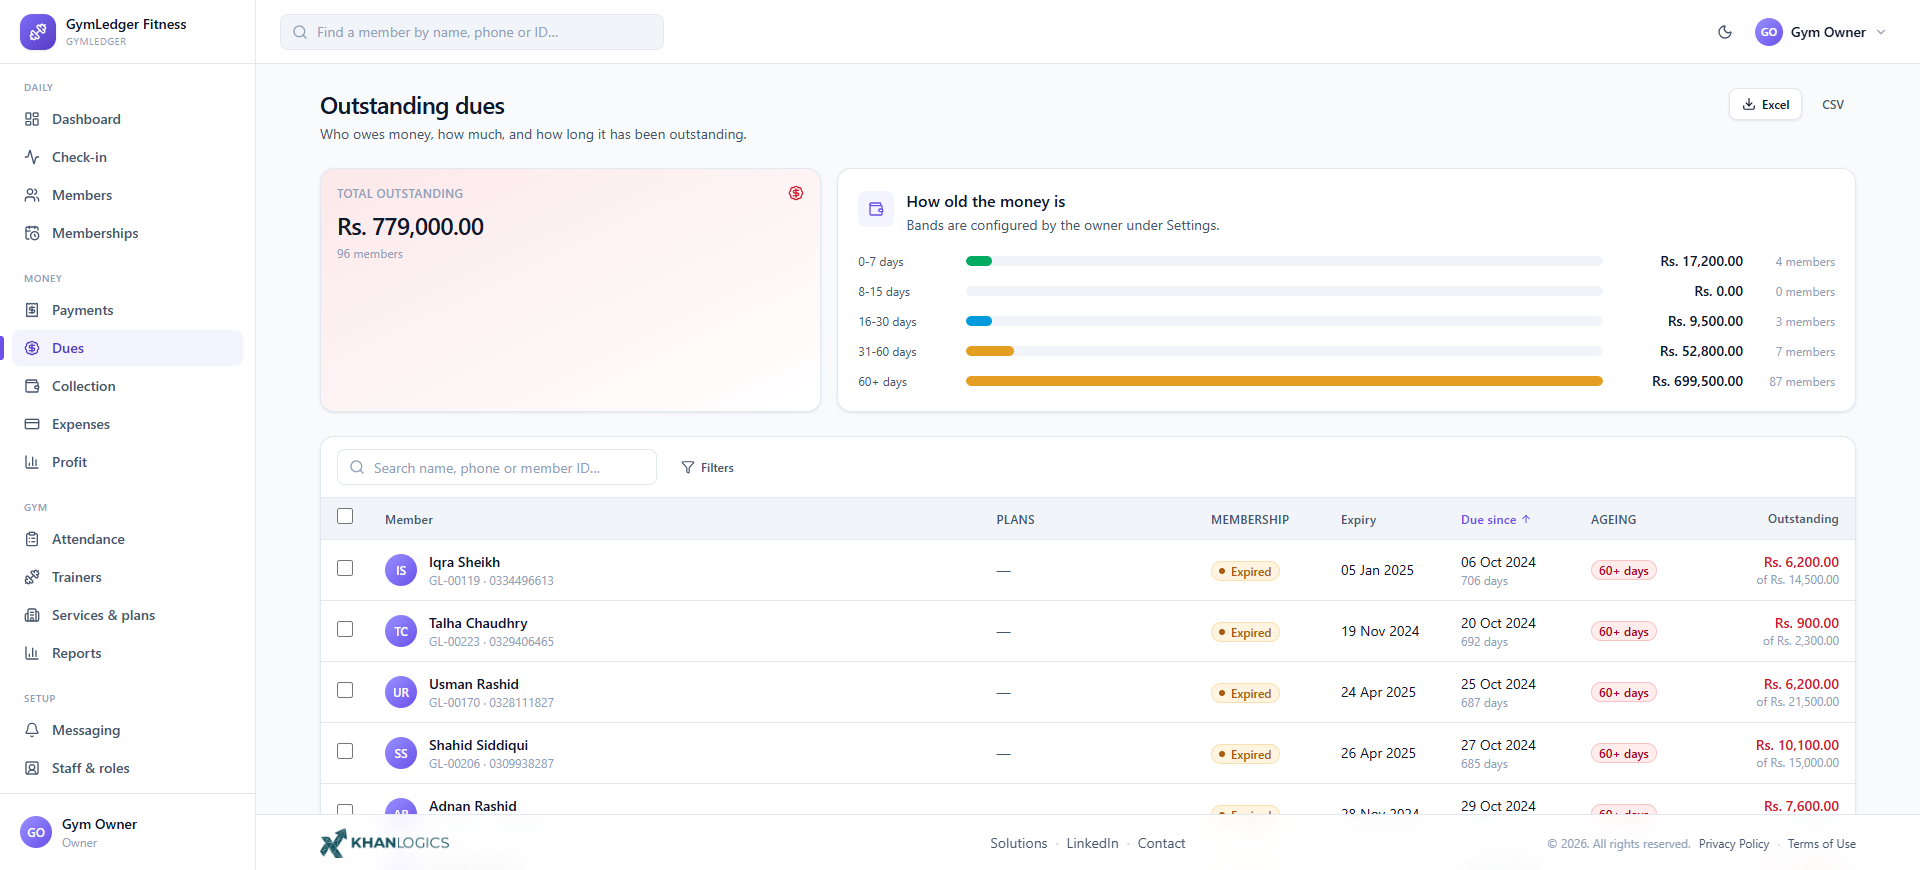This screenshot has width=1920, height=870.
Task: Sort by Due since column
Action: pos(1495,520)
